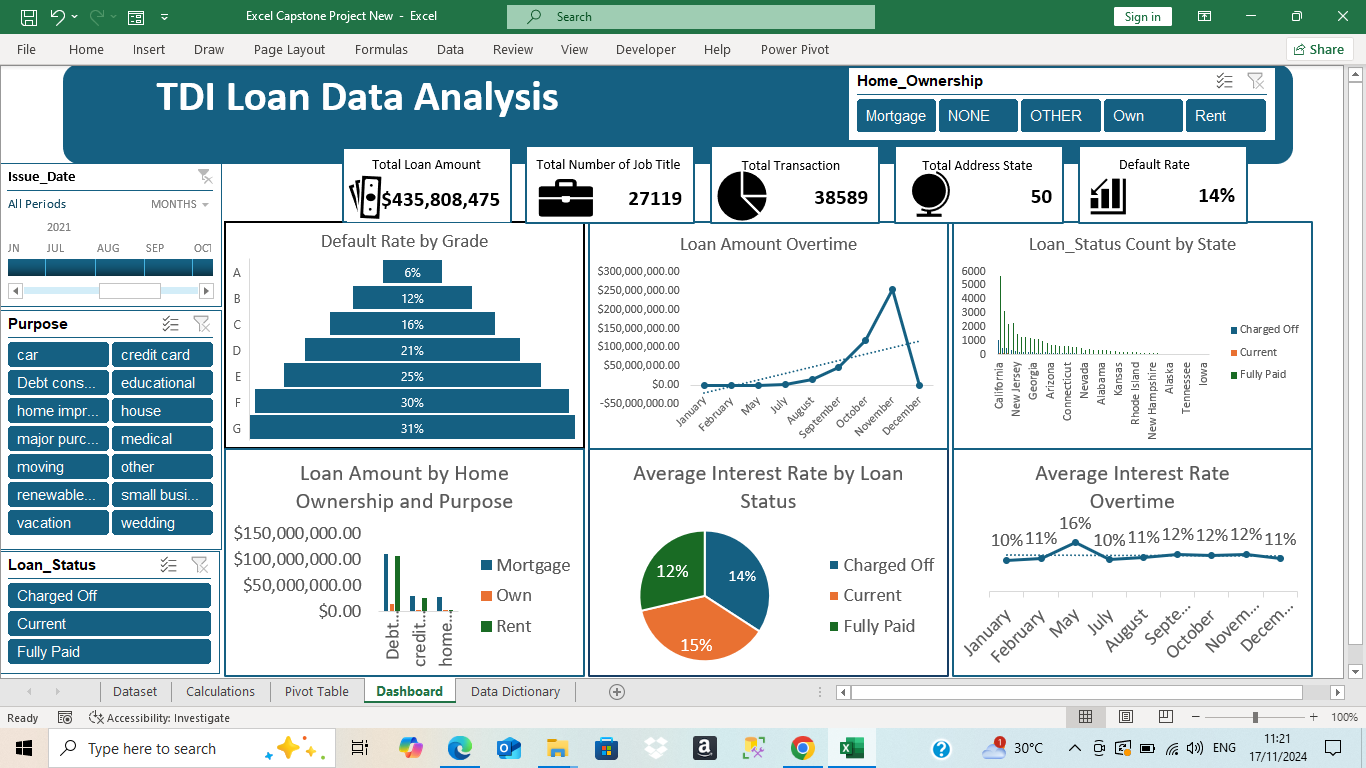Open Excel's Search box at the top
The height and width of the screenshot is (768, 1366).
point(690,16)
